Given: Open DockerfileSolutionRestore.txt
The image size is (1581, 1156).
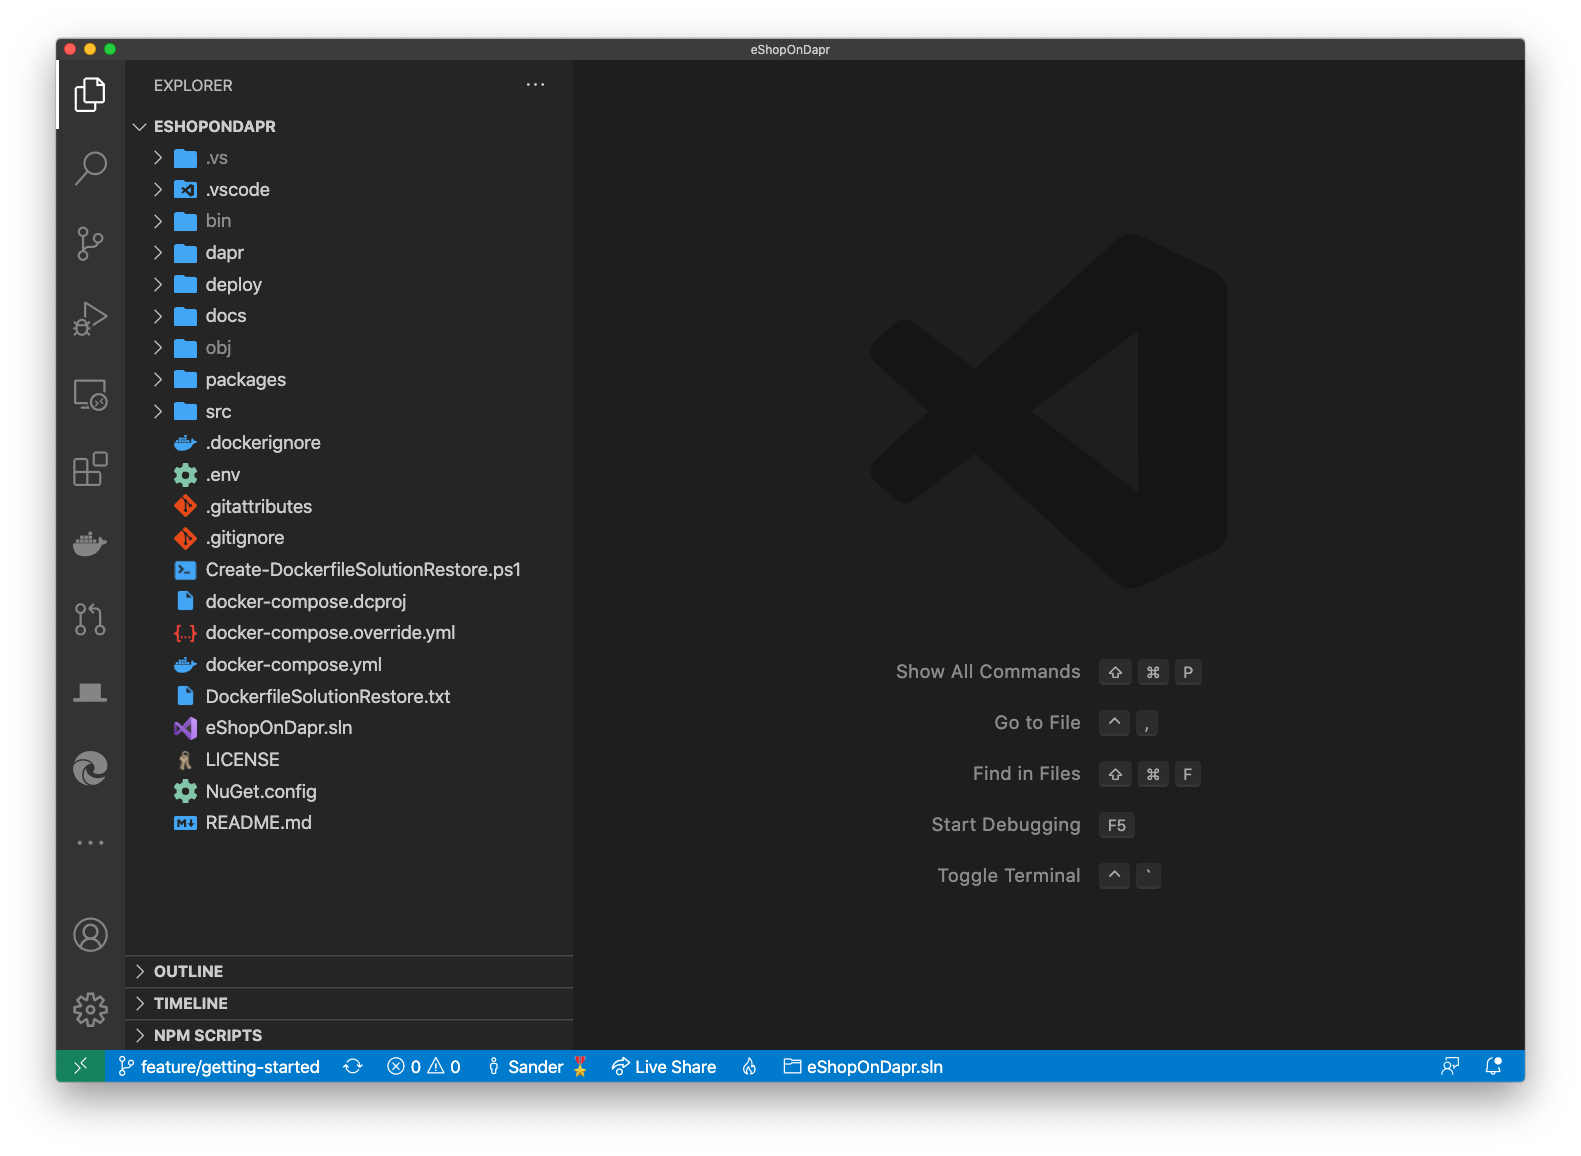Looking at the screenshot, I should 349,697.
